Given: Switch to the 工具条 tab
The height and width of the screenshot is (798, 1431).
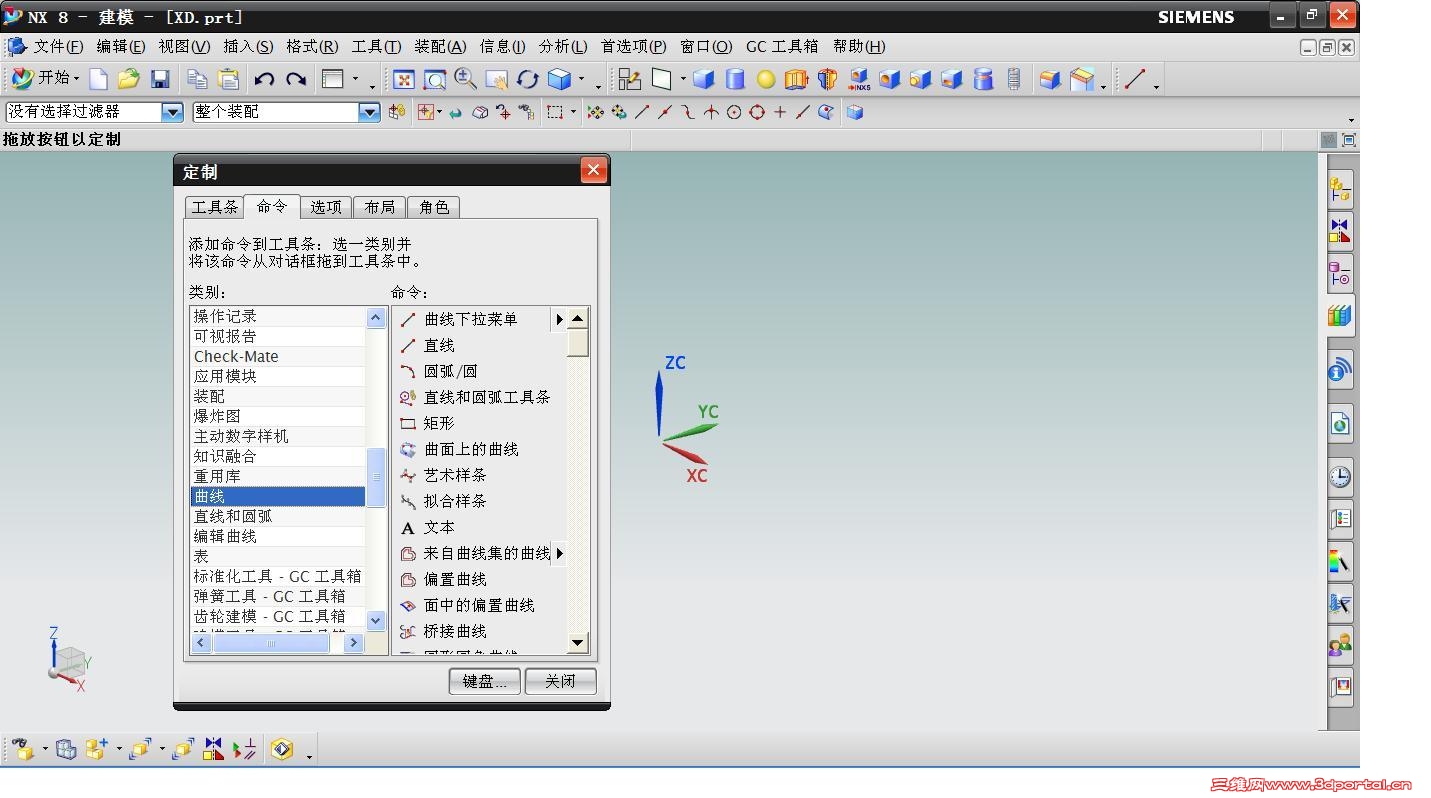Looking at the screenshot, I should click(215, 207).
